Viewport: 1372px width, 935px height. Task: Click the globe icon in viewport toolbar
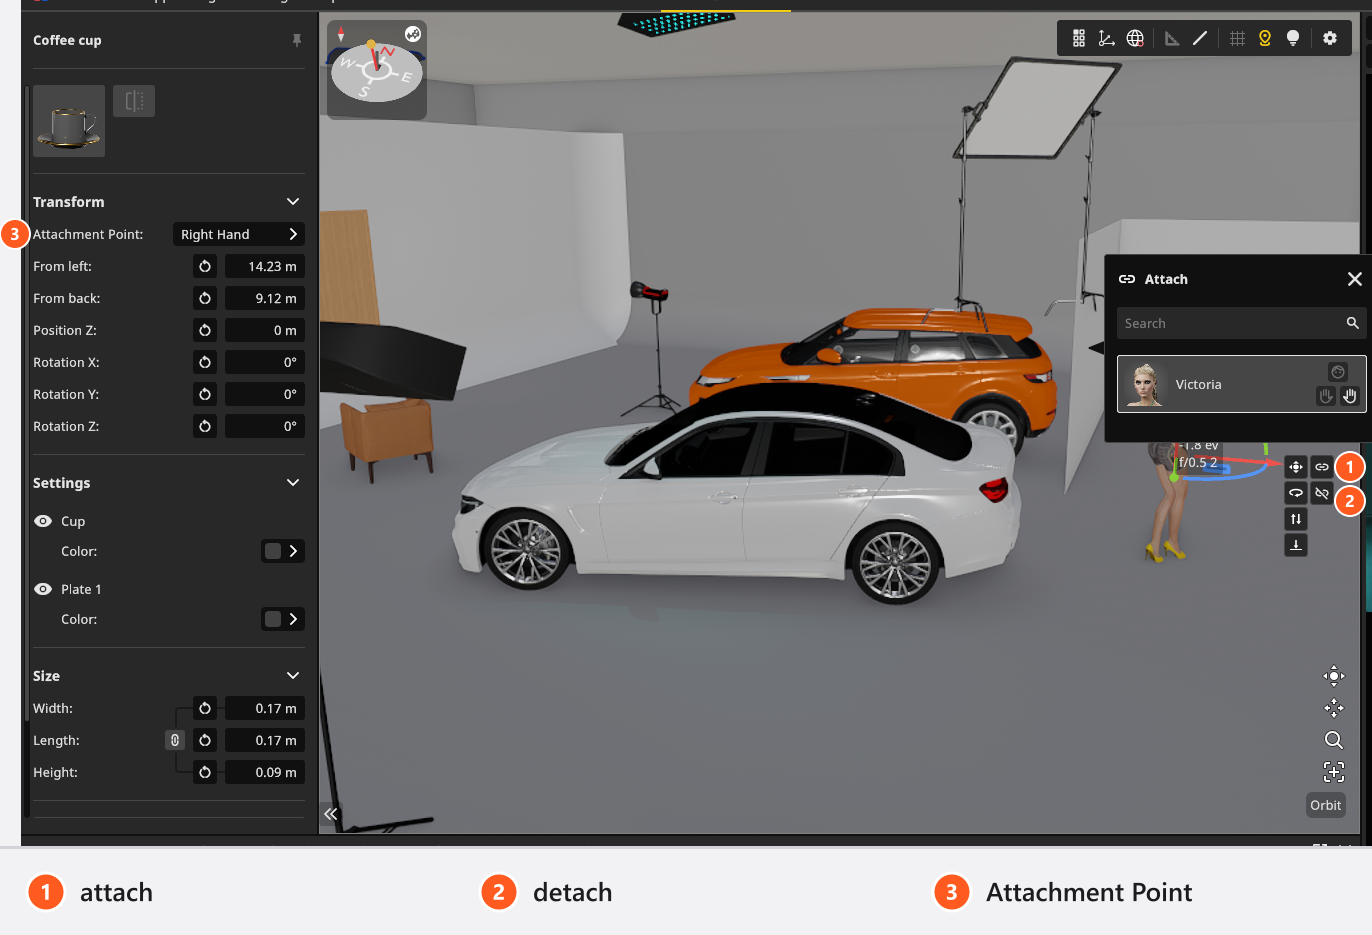(x=1135, y=38)
